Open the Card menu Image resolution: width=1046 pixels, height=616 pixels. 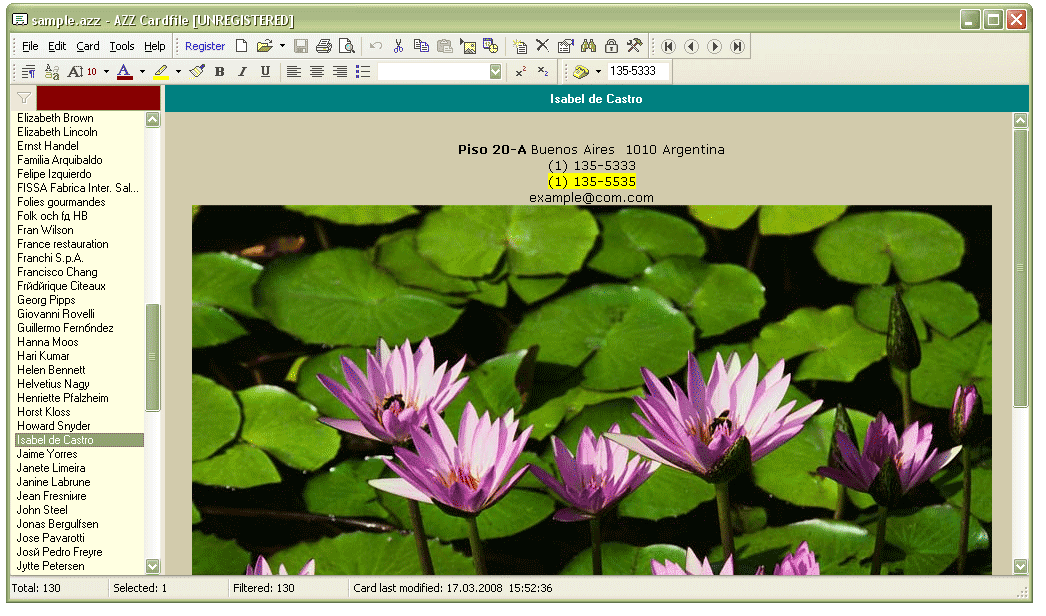click(x=87, y=46)
